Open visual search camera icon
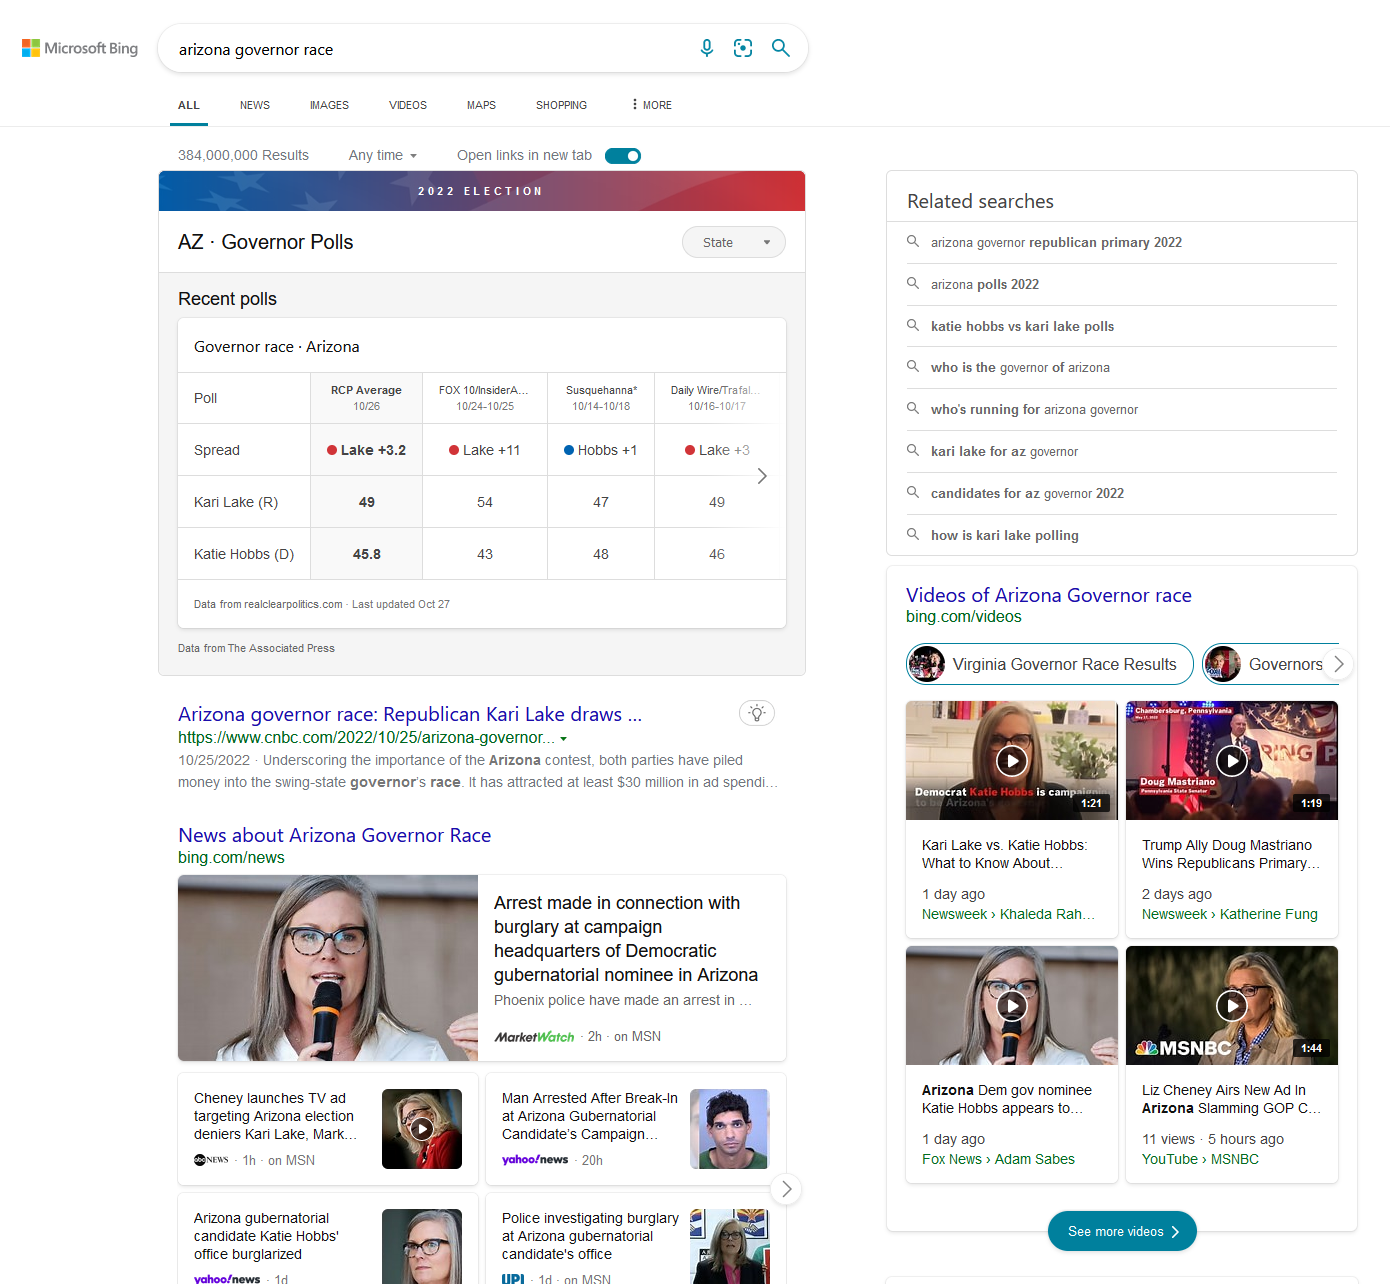1390x1284 pixels. point(743,48)
